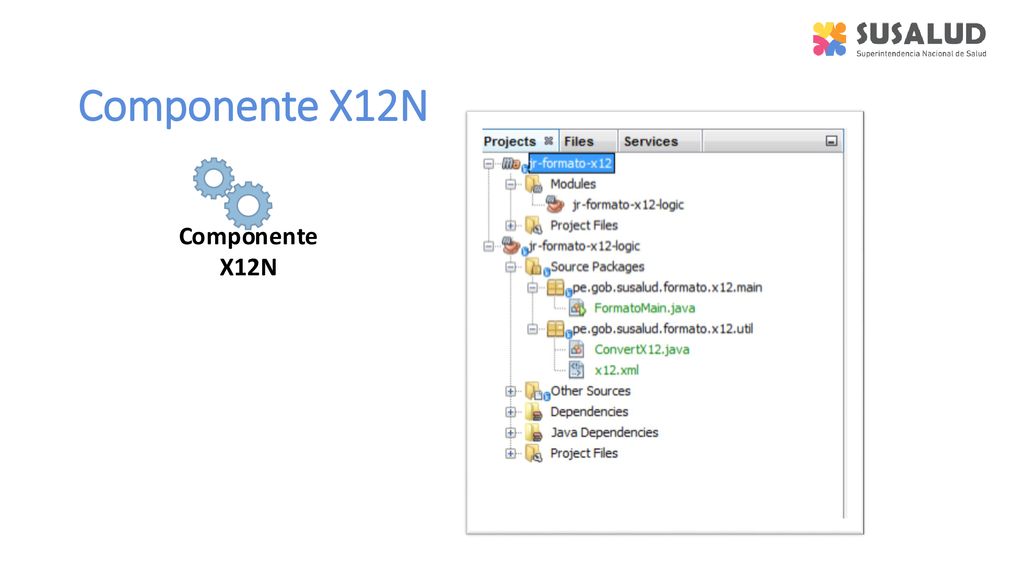
Task: Click the Maven icon of jr-formato-x12
Action: click(511, 163)
